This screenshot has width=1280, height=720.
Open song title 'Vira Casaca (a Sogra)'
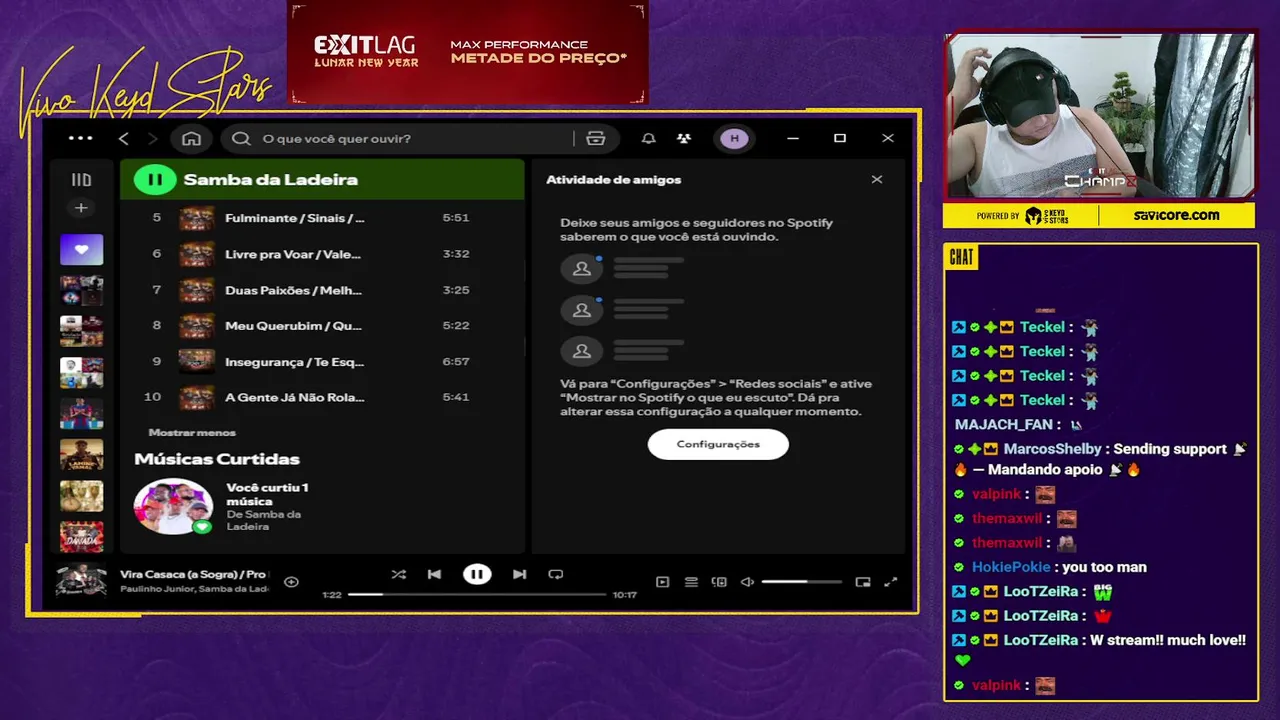pyautogui.click(x=180, y=574)
